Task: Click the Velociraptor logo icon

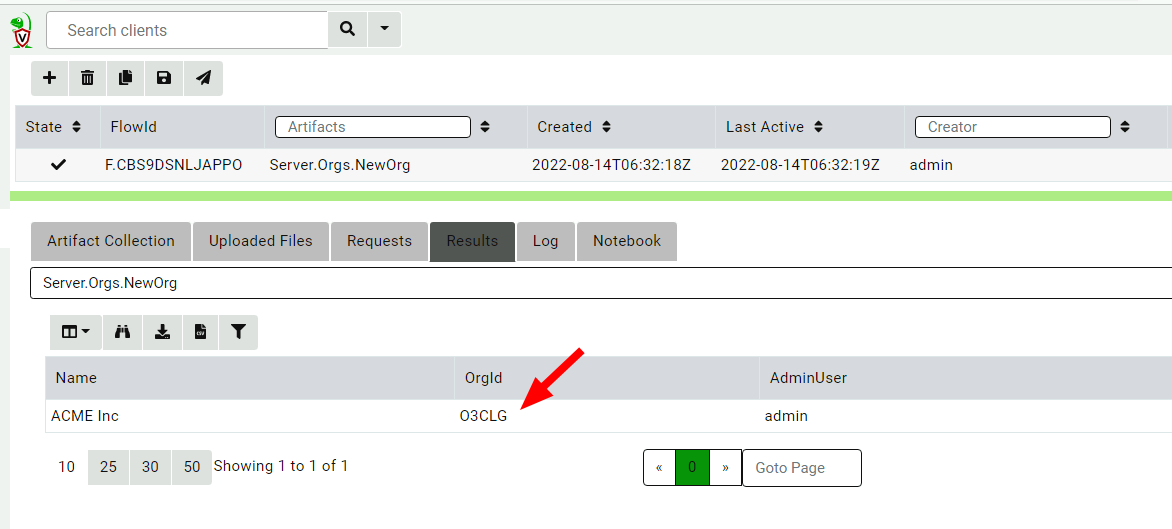Action: coord(21,31)
